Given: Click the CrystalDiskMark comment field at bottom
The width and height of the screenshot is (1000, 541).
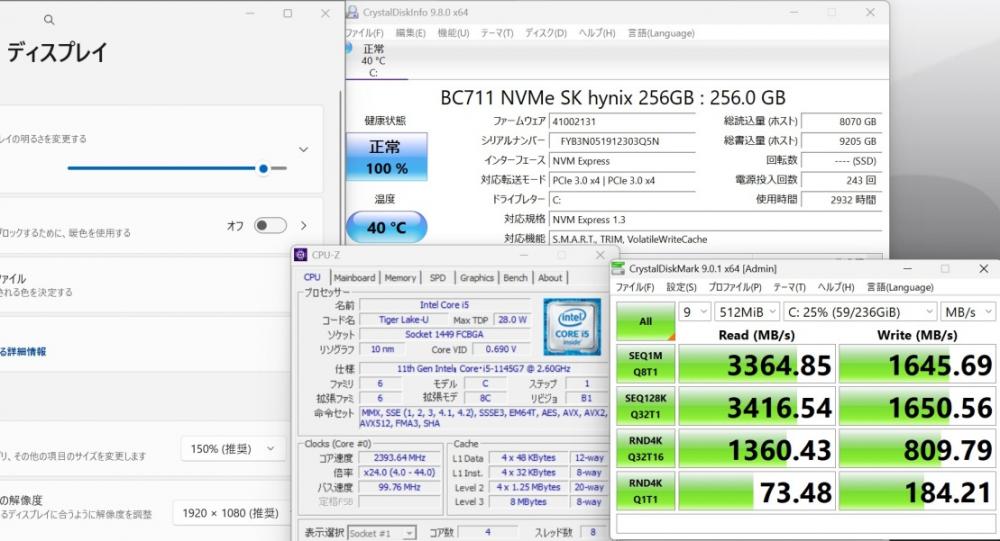Looking at the screenshot, I should [805, 524].
